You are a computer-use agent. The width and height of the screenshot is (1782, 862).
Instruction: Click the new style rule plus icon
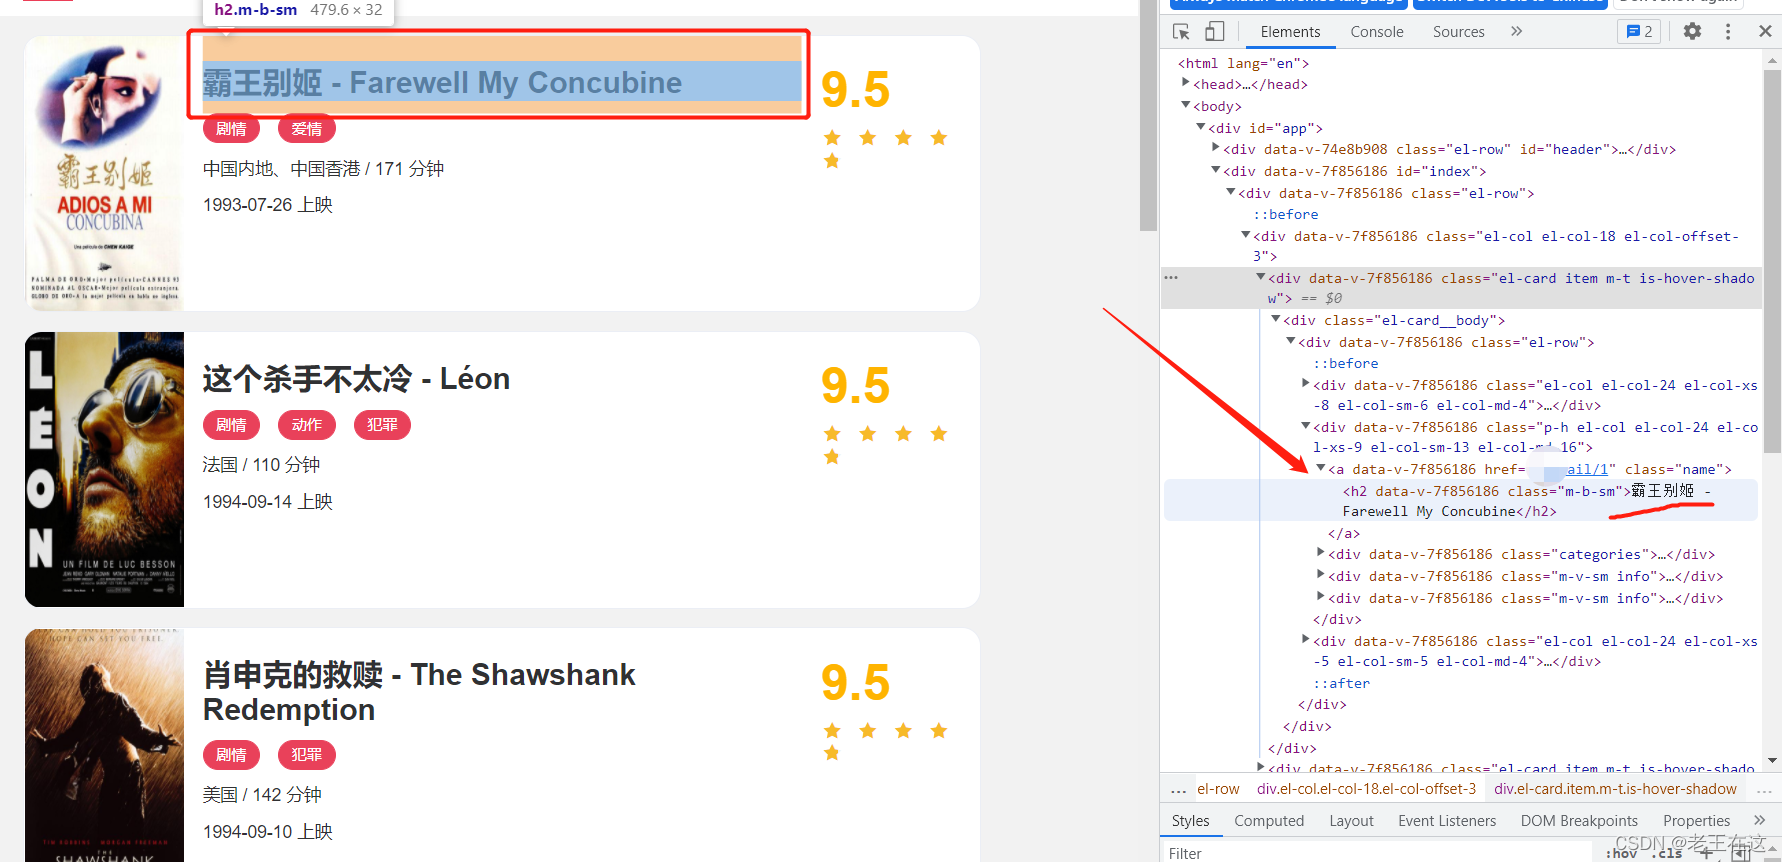tap(1706, 853)
